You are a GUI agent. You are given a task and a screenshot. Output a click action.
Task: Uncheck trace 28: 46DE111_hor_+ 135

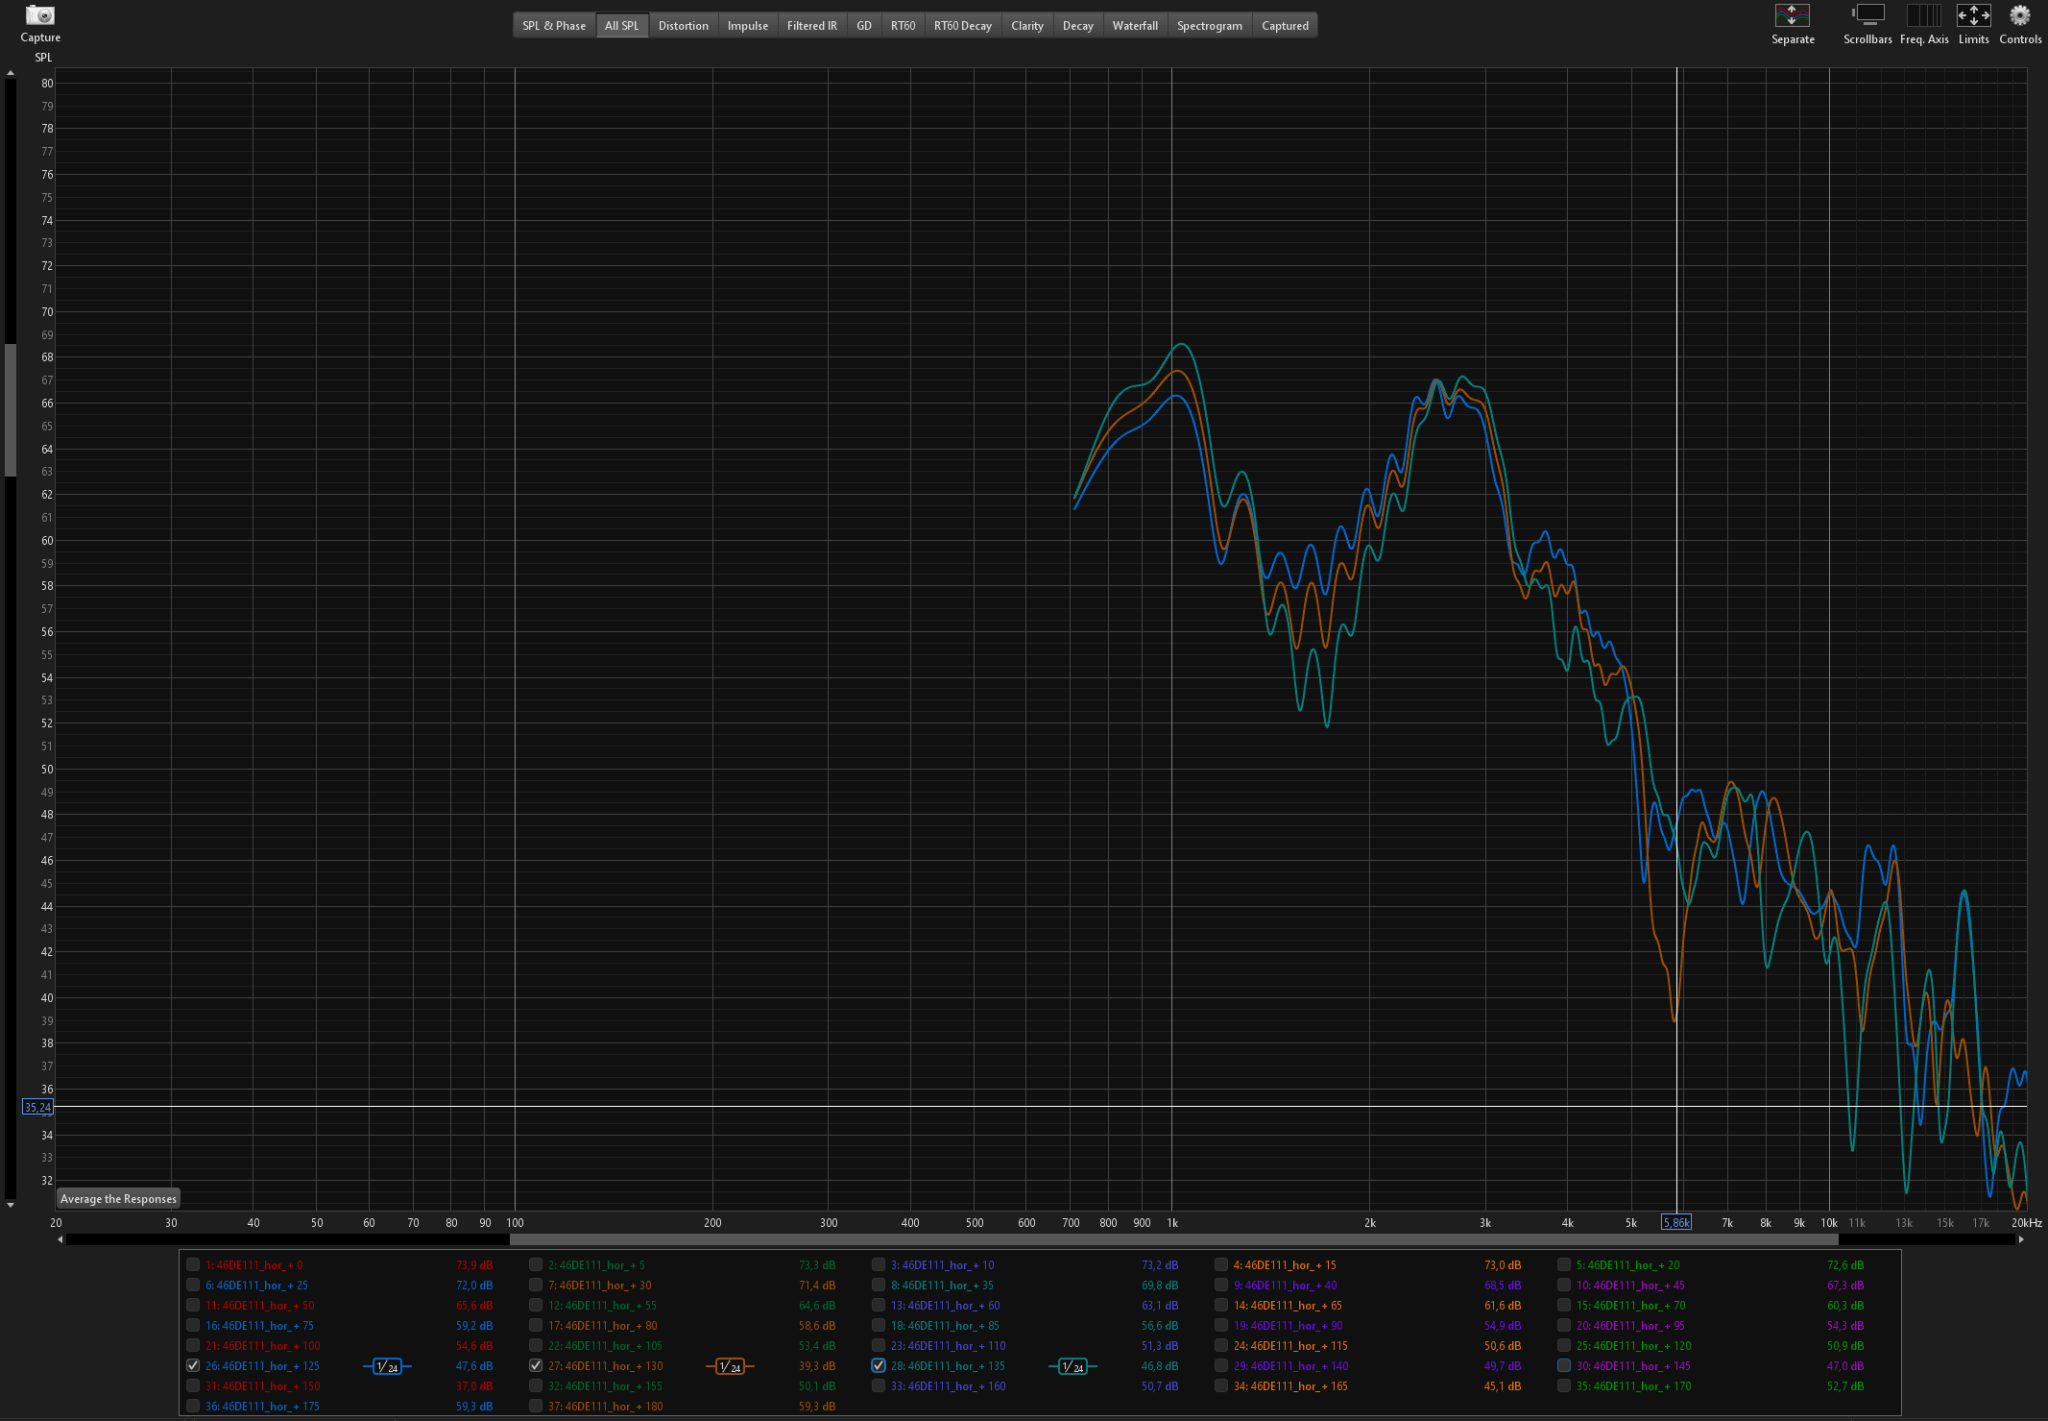[x=878, y=1366]
